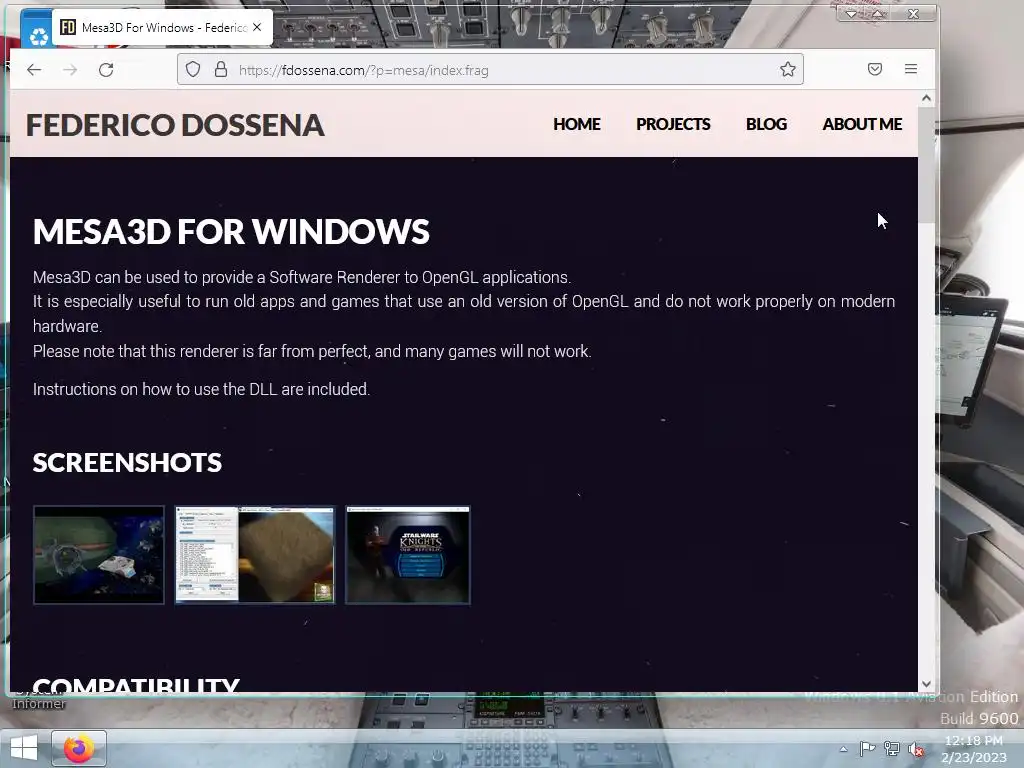The width and height of the screenshot is (1024, 768).
Task: Open the taskbar clock and date
Action: 974,749
